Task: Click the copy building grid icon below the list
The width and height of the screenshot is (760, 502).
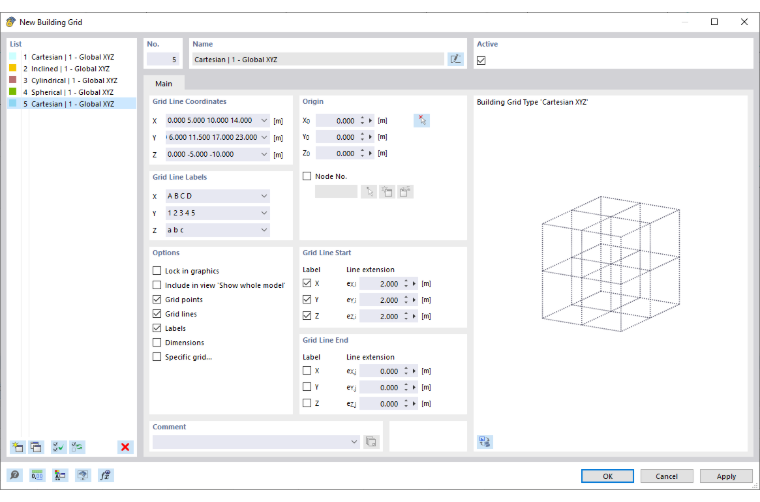Action: tap(36, 447)
